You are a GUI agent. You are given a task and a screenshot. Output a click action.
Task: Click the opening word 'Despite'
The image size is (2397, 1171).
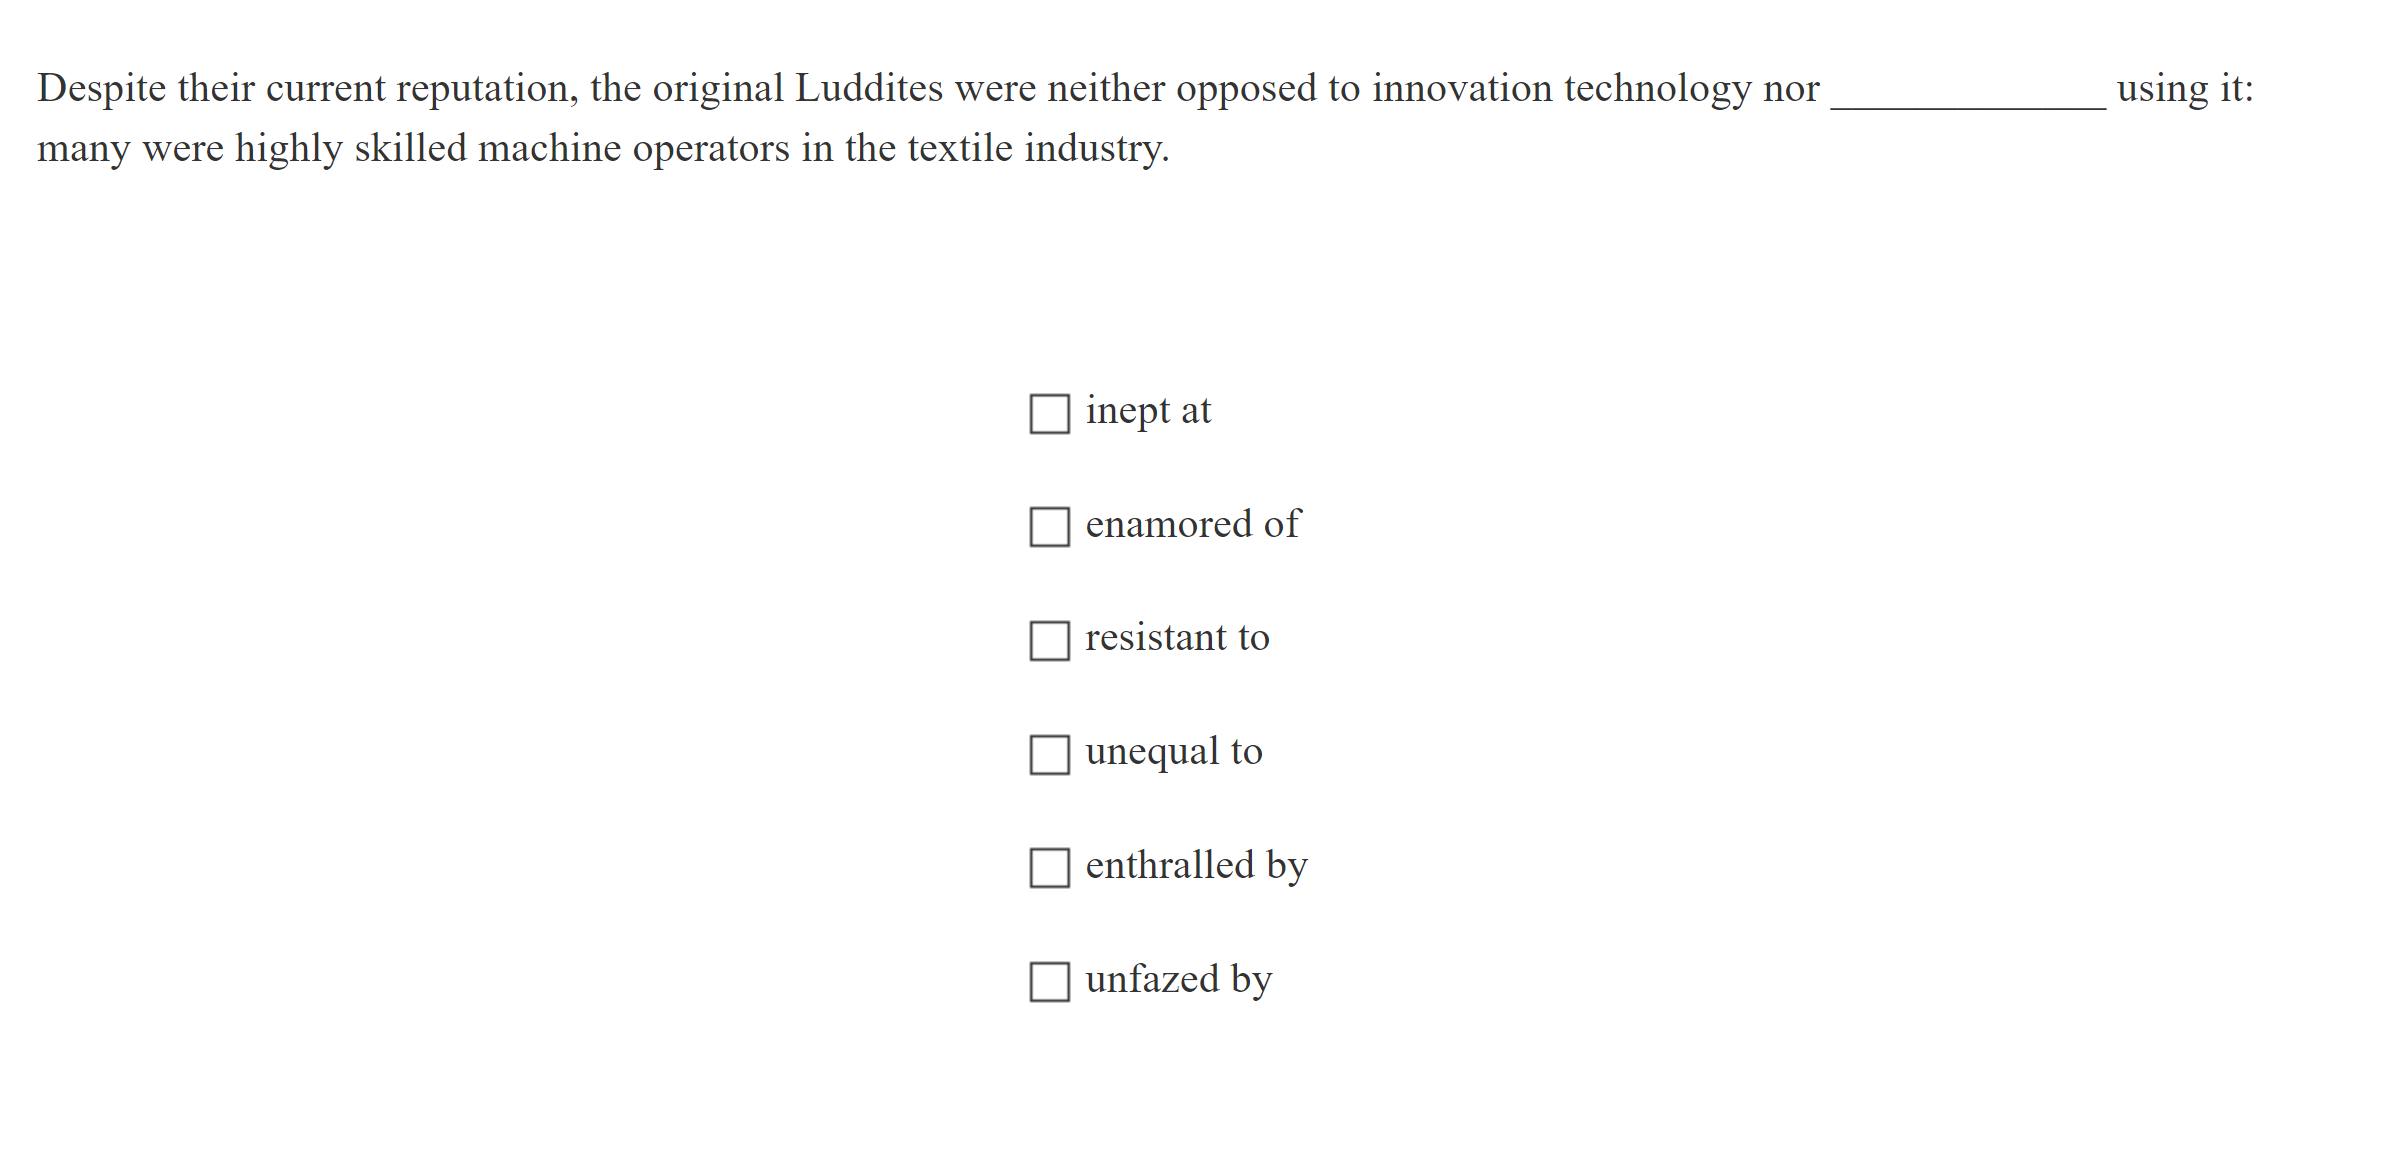click(x=102, y=89)
